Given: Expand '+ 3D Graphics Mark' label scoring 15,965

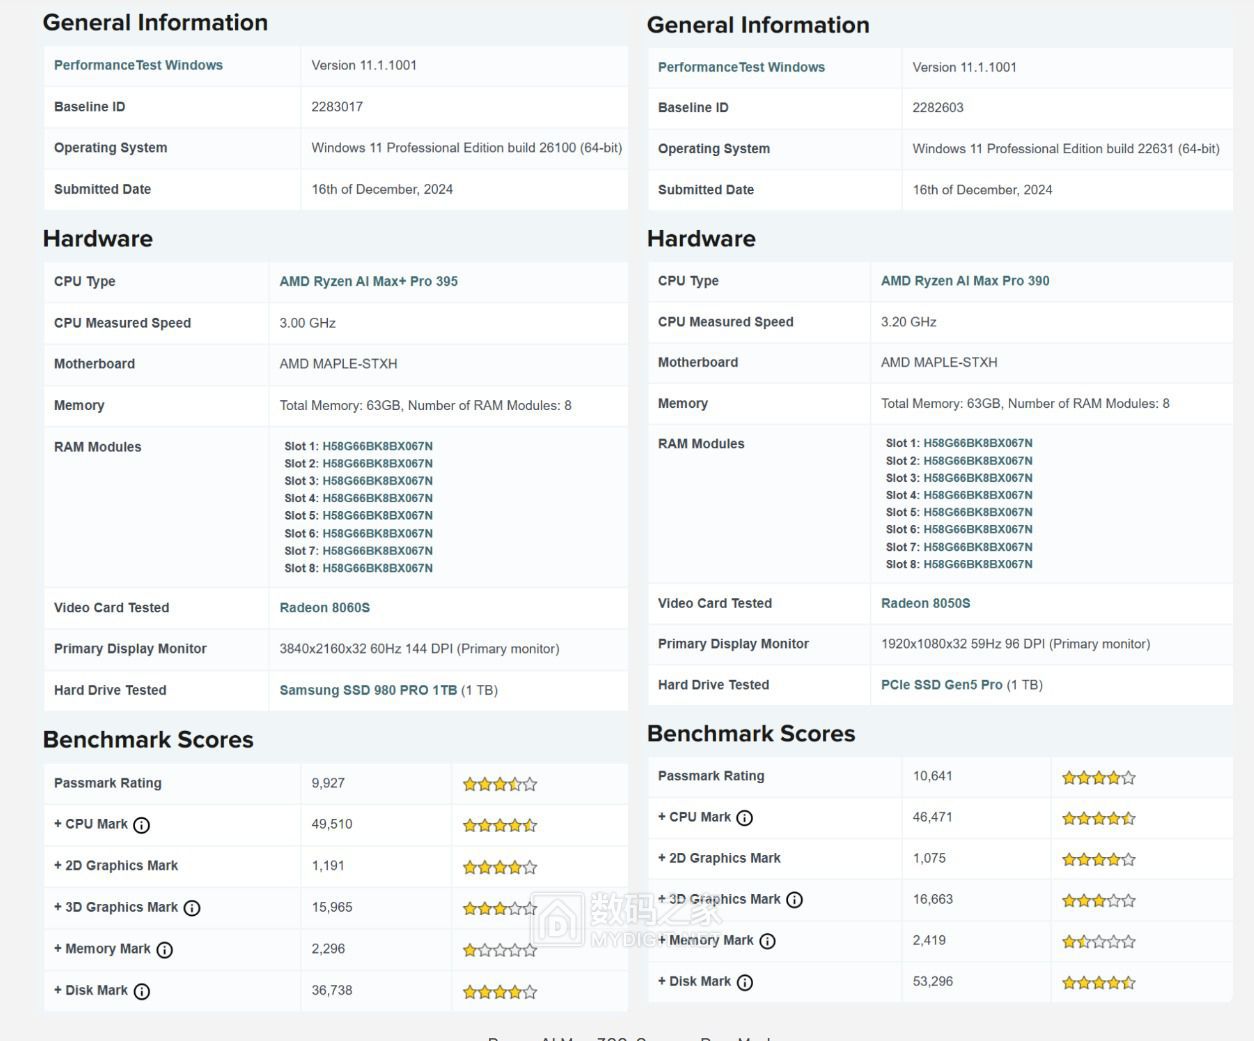Looking at the screenshot, I should pyautogui.click(x=116, y=907).
